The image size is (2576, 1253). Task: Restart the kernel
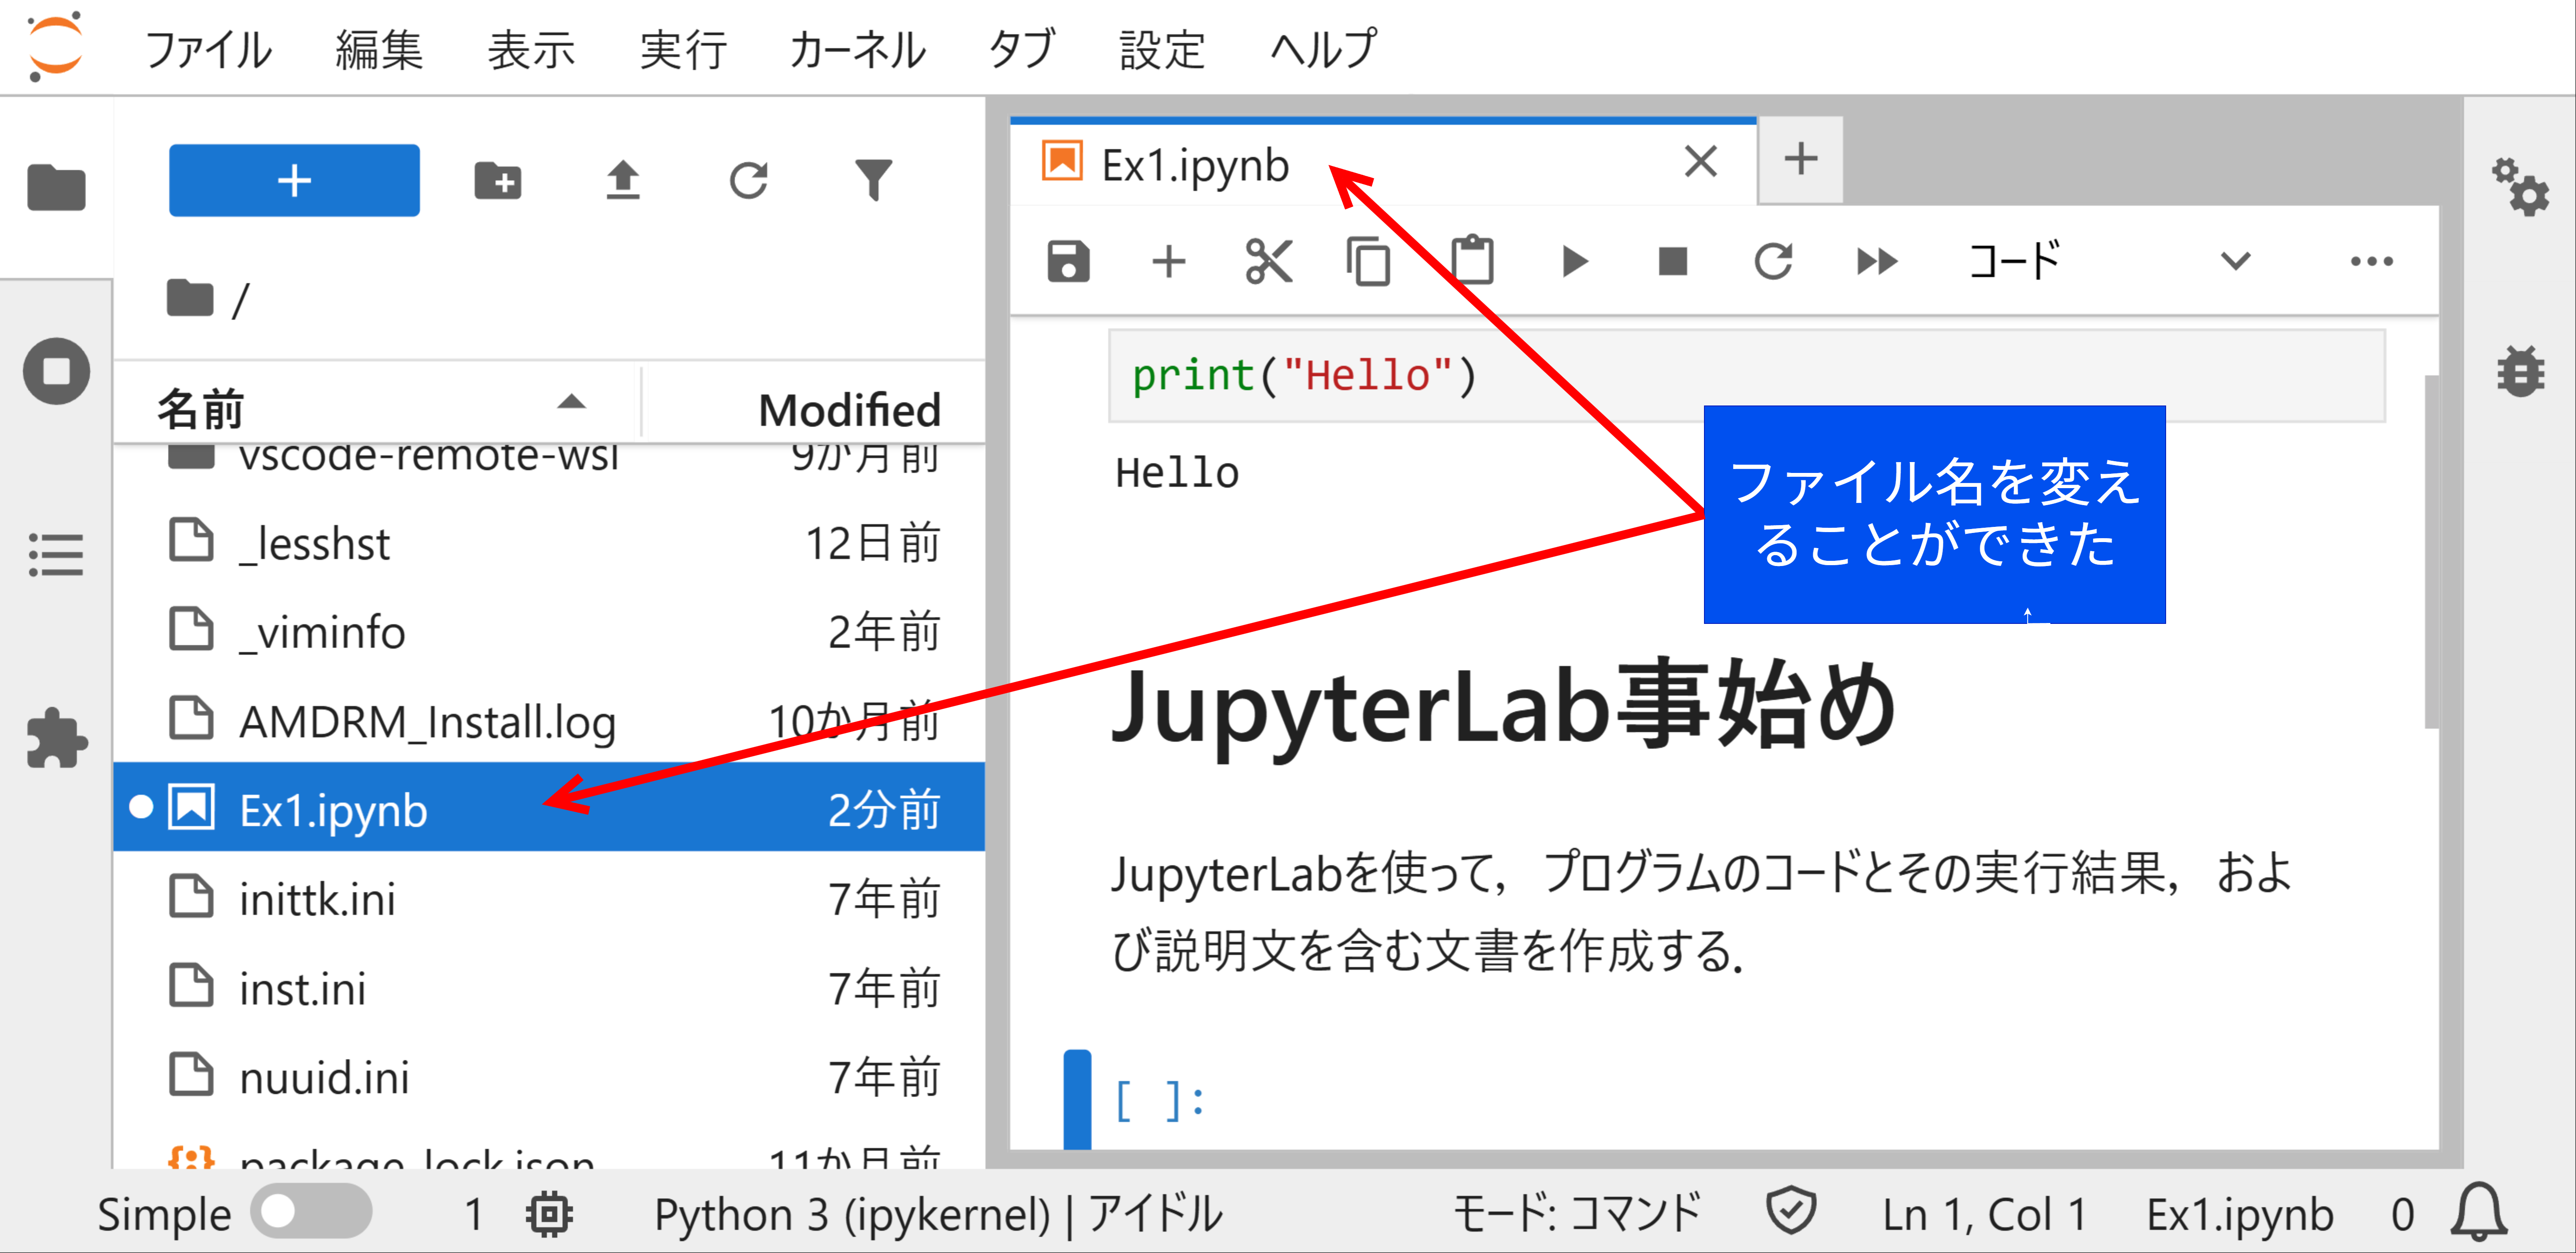1774,261
